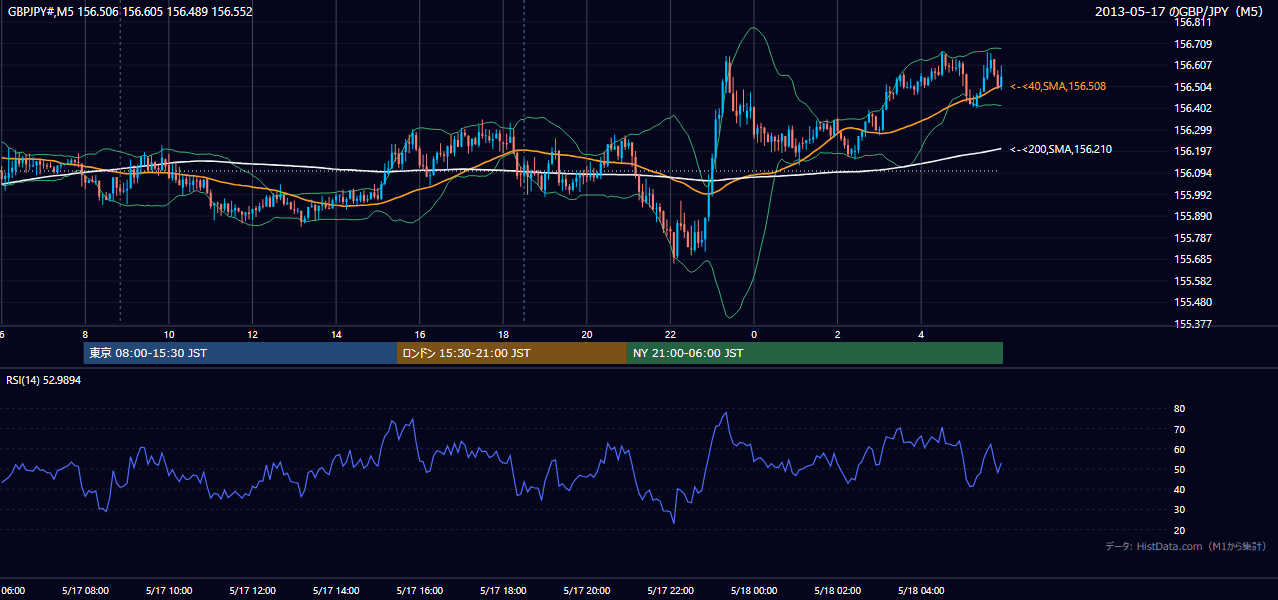The height and width of the screenshot is (600, 1278).
Task: Click price axis value 156.197
Action: tap(1193, 151)
